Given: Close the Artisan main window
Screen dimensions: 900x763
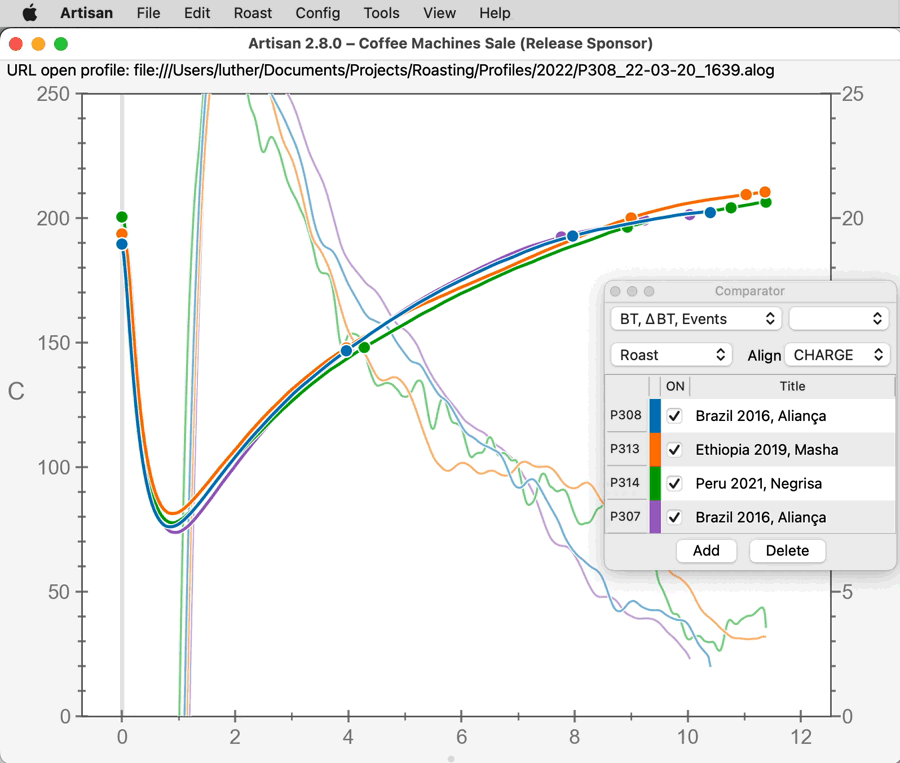Looking at the screenshot, I should pyautogui.click(x=16, y=44).
